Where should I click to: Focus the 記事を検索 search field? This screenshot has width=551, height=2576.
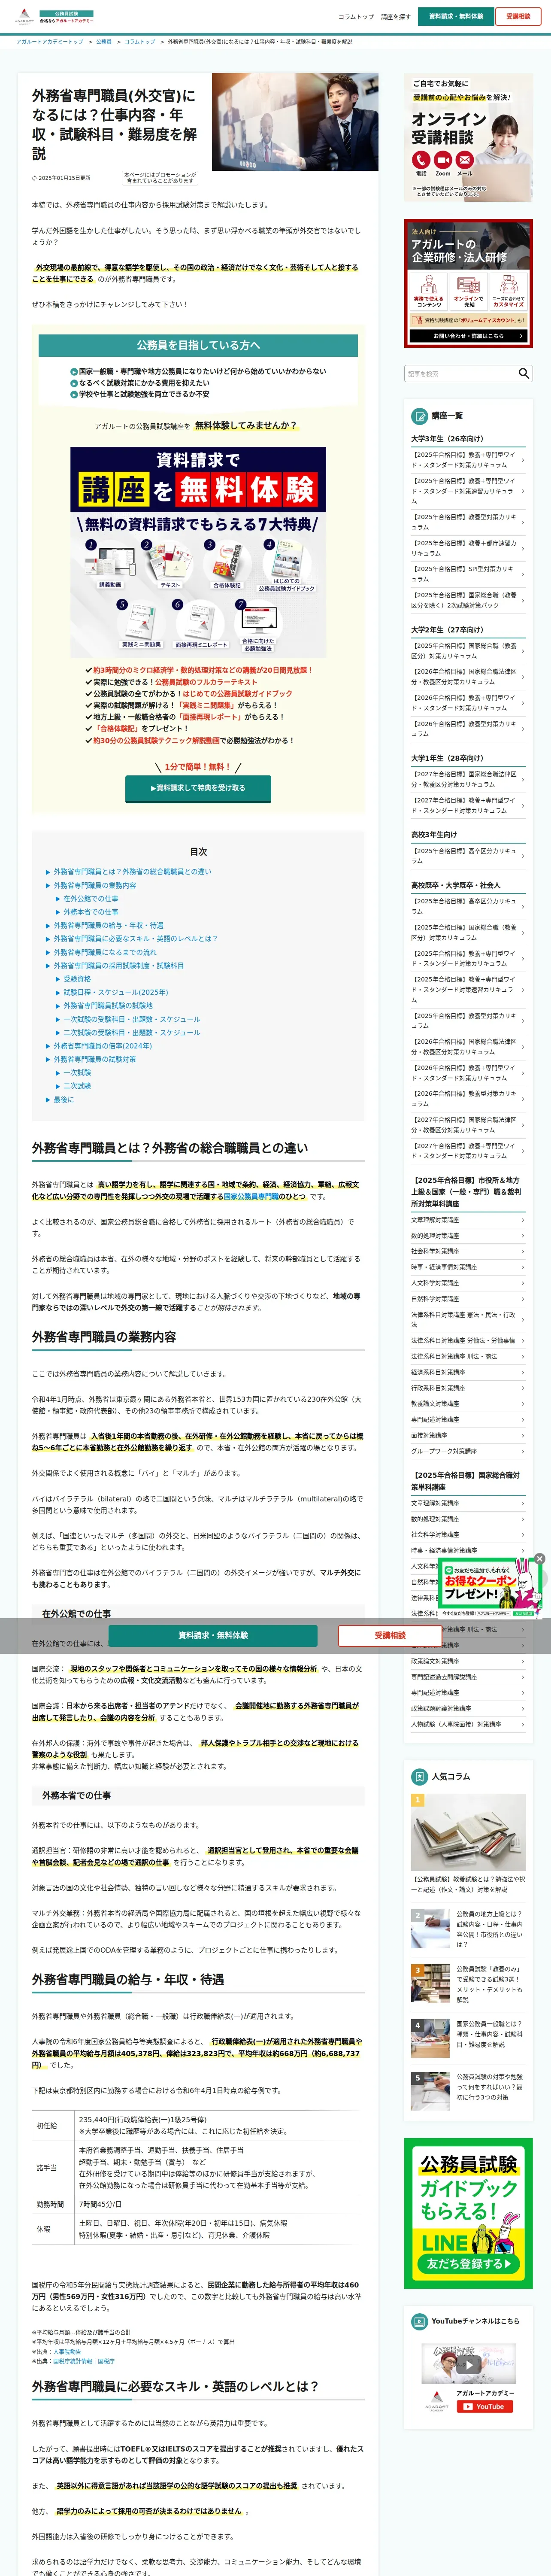[460, 373]
